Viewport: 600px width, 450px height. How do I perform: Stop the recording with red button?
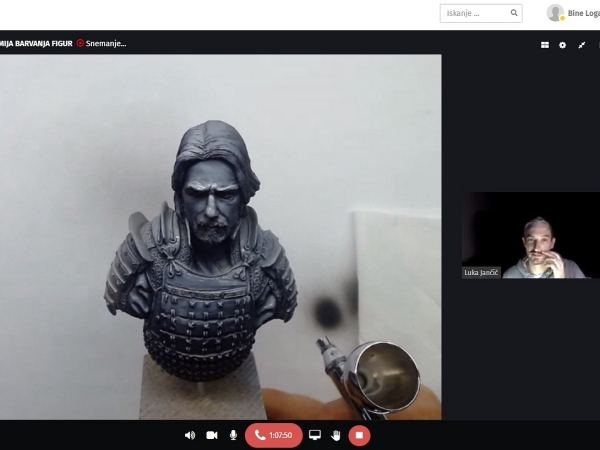coord(360,435)
